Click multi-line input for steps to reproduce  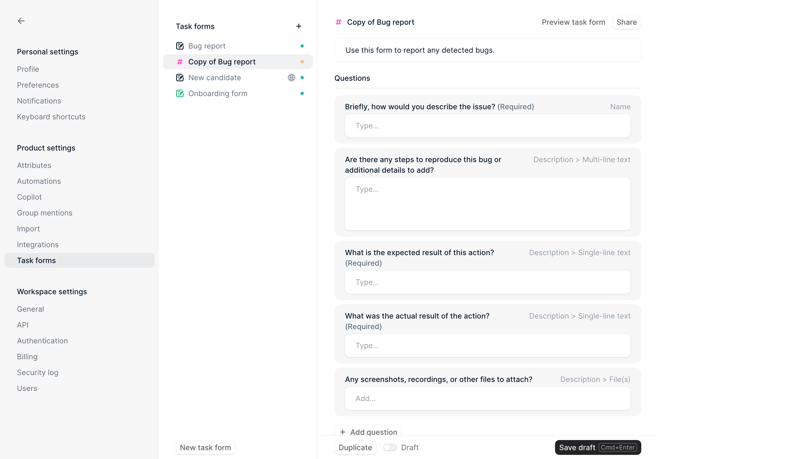[488, 203]
